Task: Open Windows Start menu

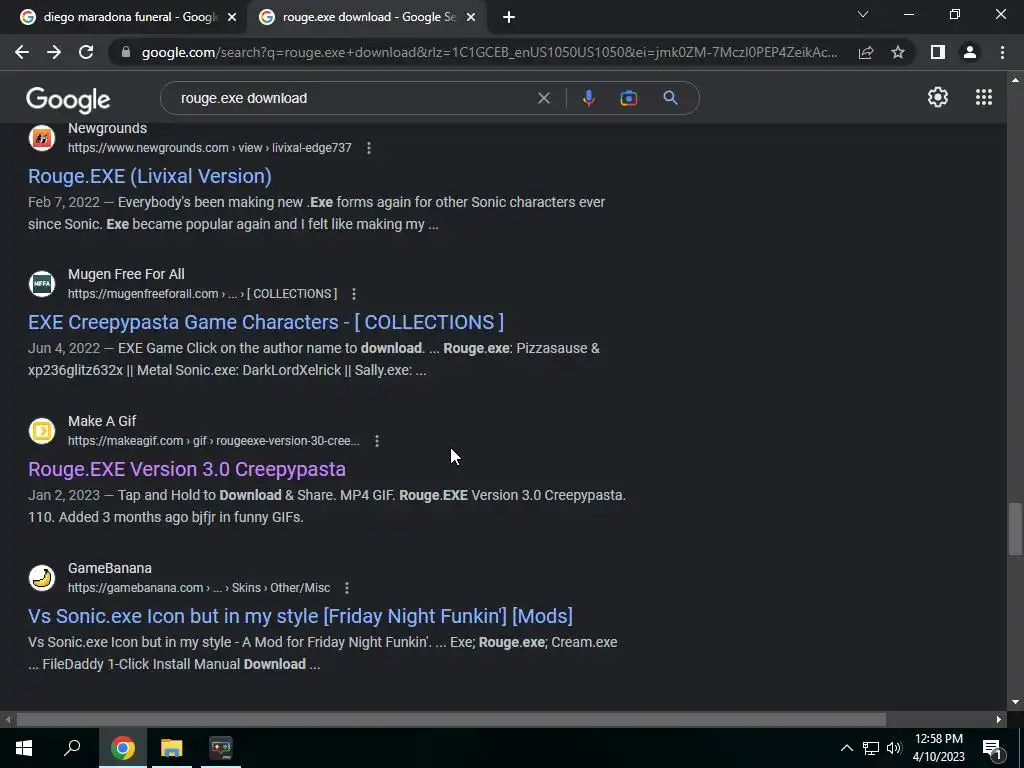Action: pos(24,748)
